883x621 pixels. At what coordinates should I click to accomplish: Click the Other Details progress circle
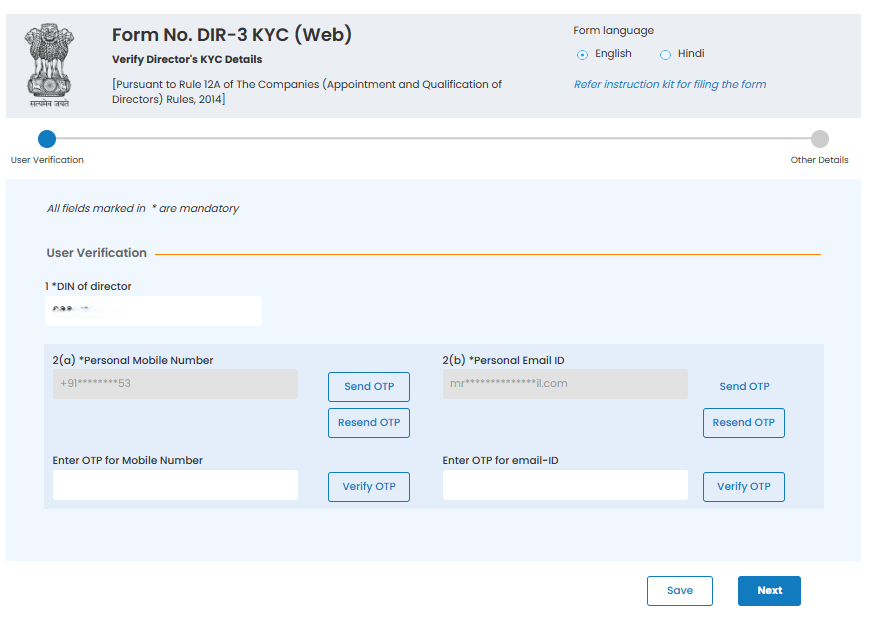pos(822,139)
